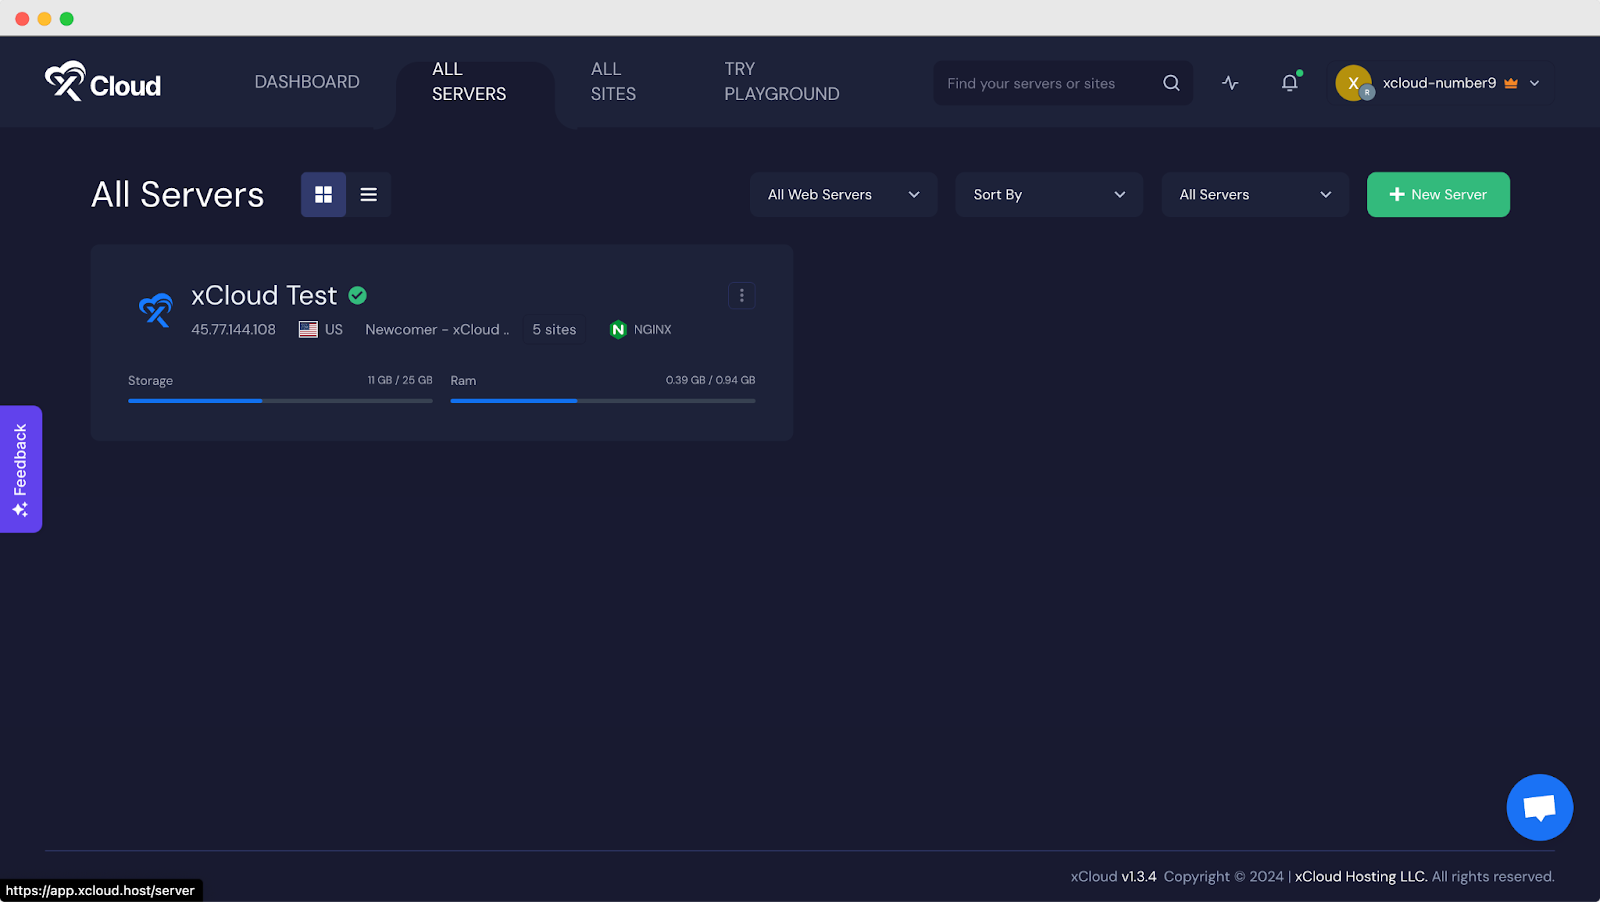The width and height of the screenshot is (1600, 902).
Task: Open the activity pulse icon
Action: [1230, 83]
